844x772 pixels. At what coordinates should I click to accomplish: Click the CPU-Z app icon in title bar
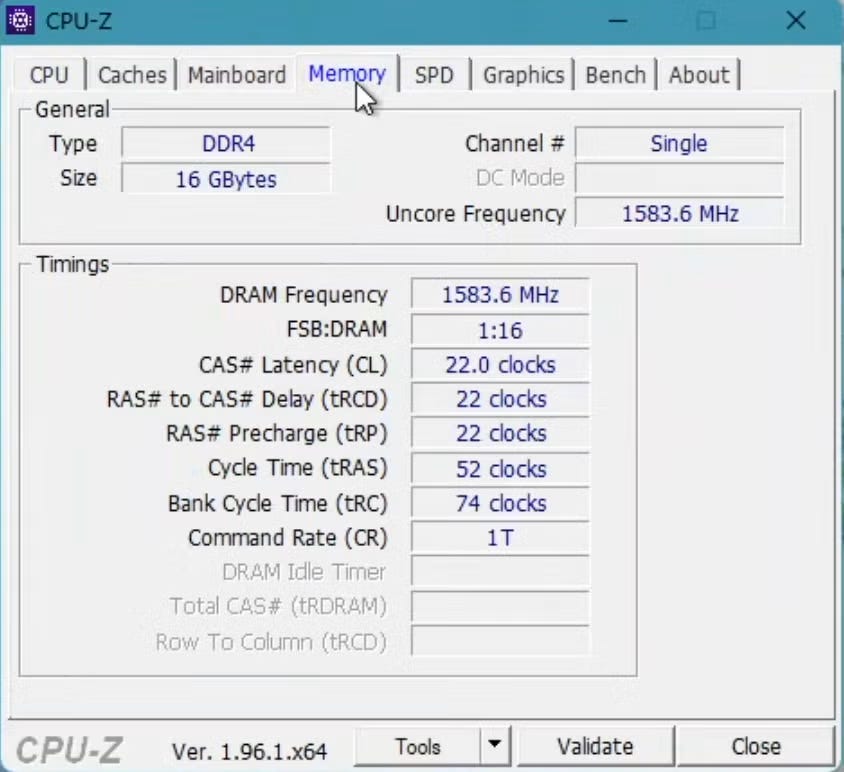coord(20,20)
